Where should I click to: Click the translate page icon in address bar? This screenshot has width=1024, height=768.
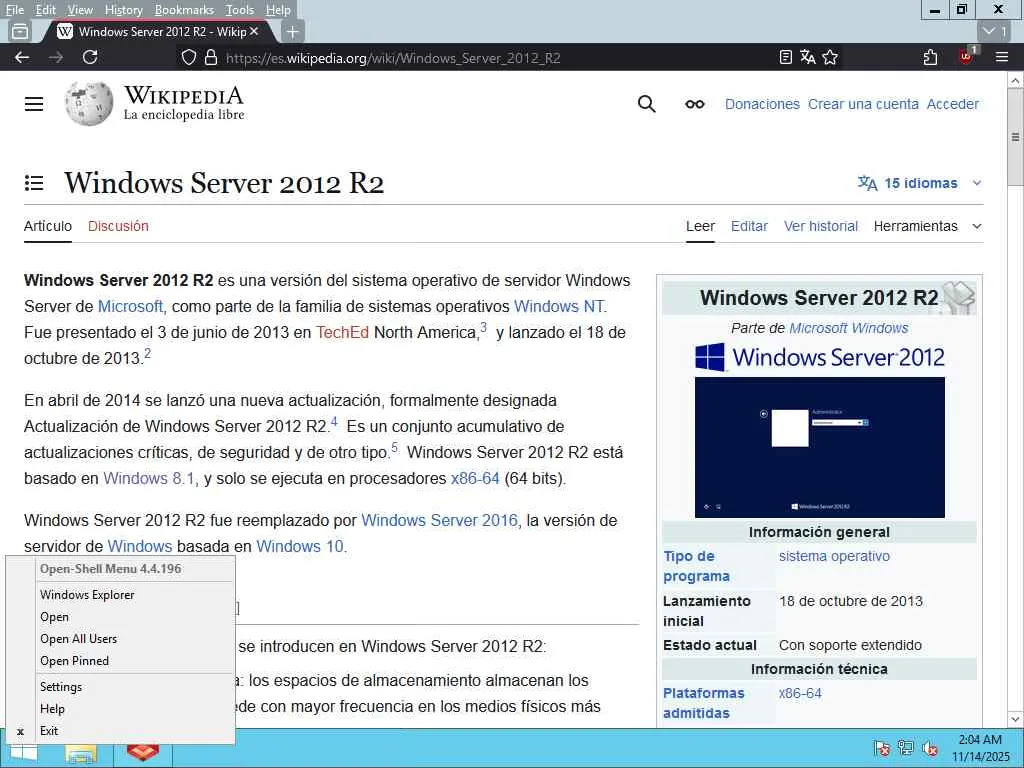[808, 57]
